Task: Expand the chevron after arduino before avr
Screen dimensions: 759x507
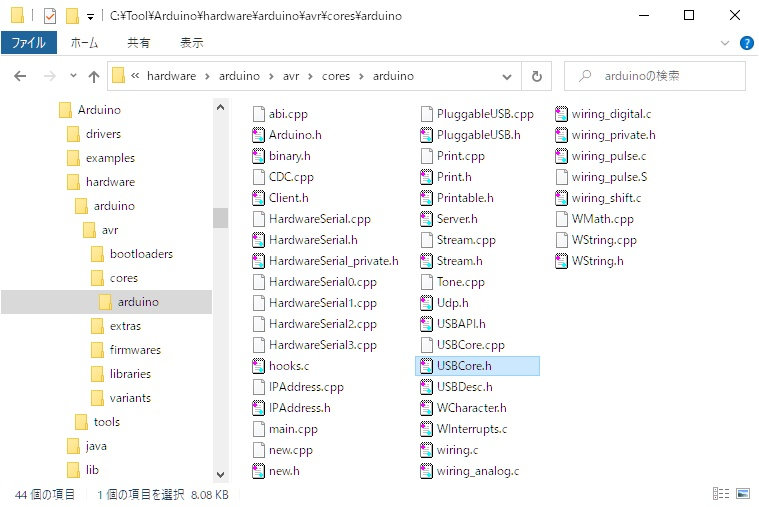Action: pos(271,76)
